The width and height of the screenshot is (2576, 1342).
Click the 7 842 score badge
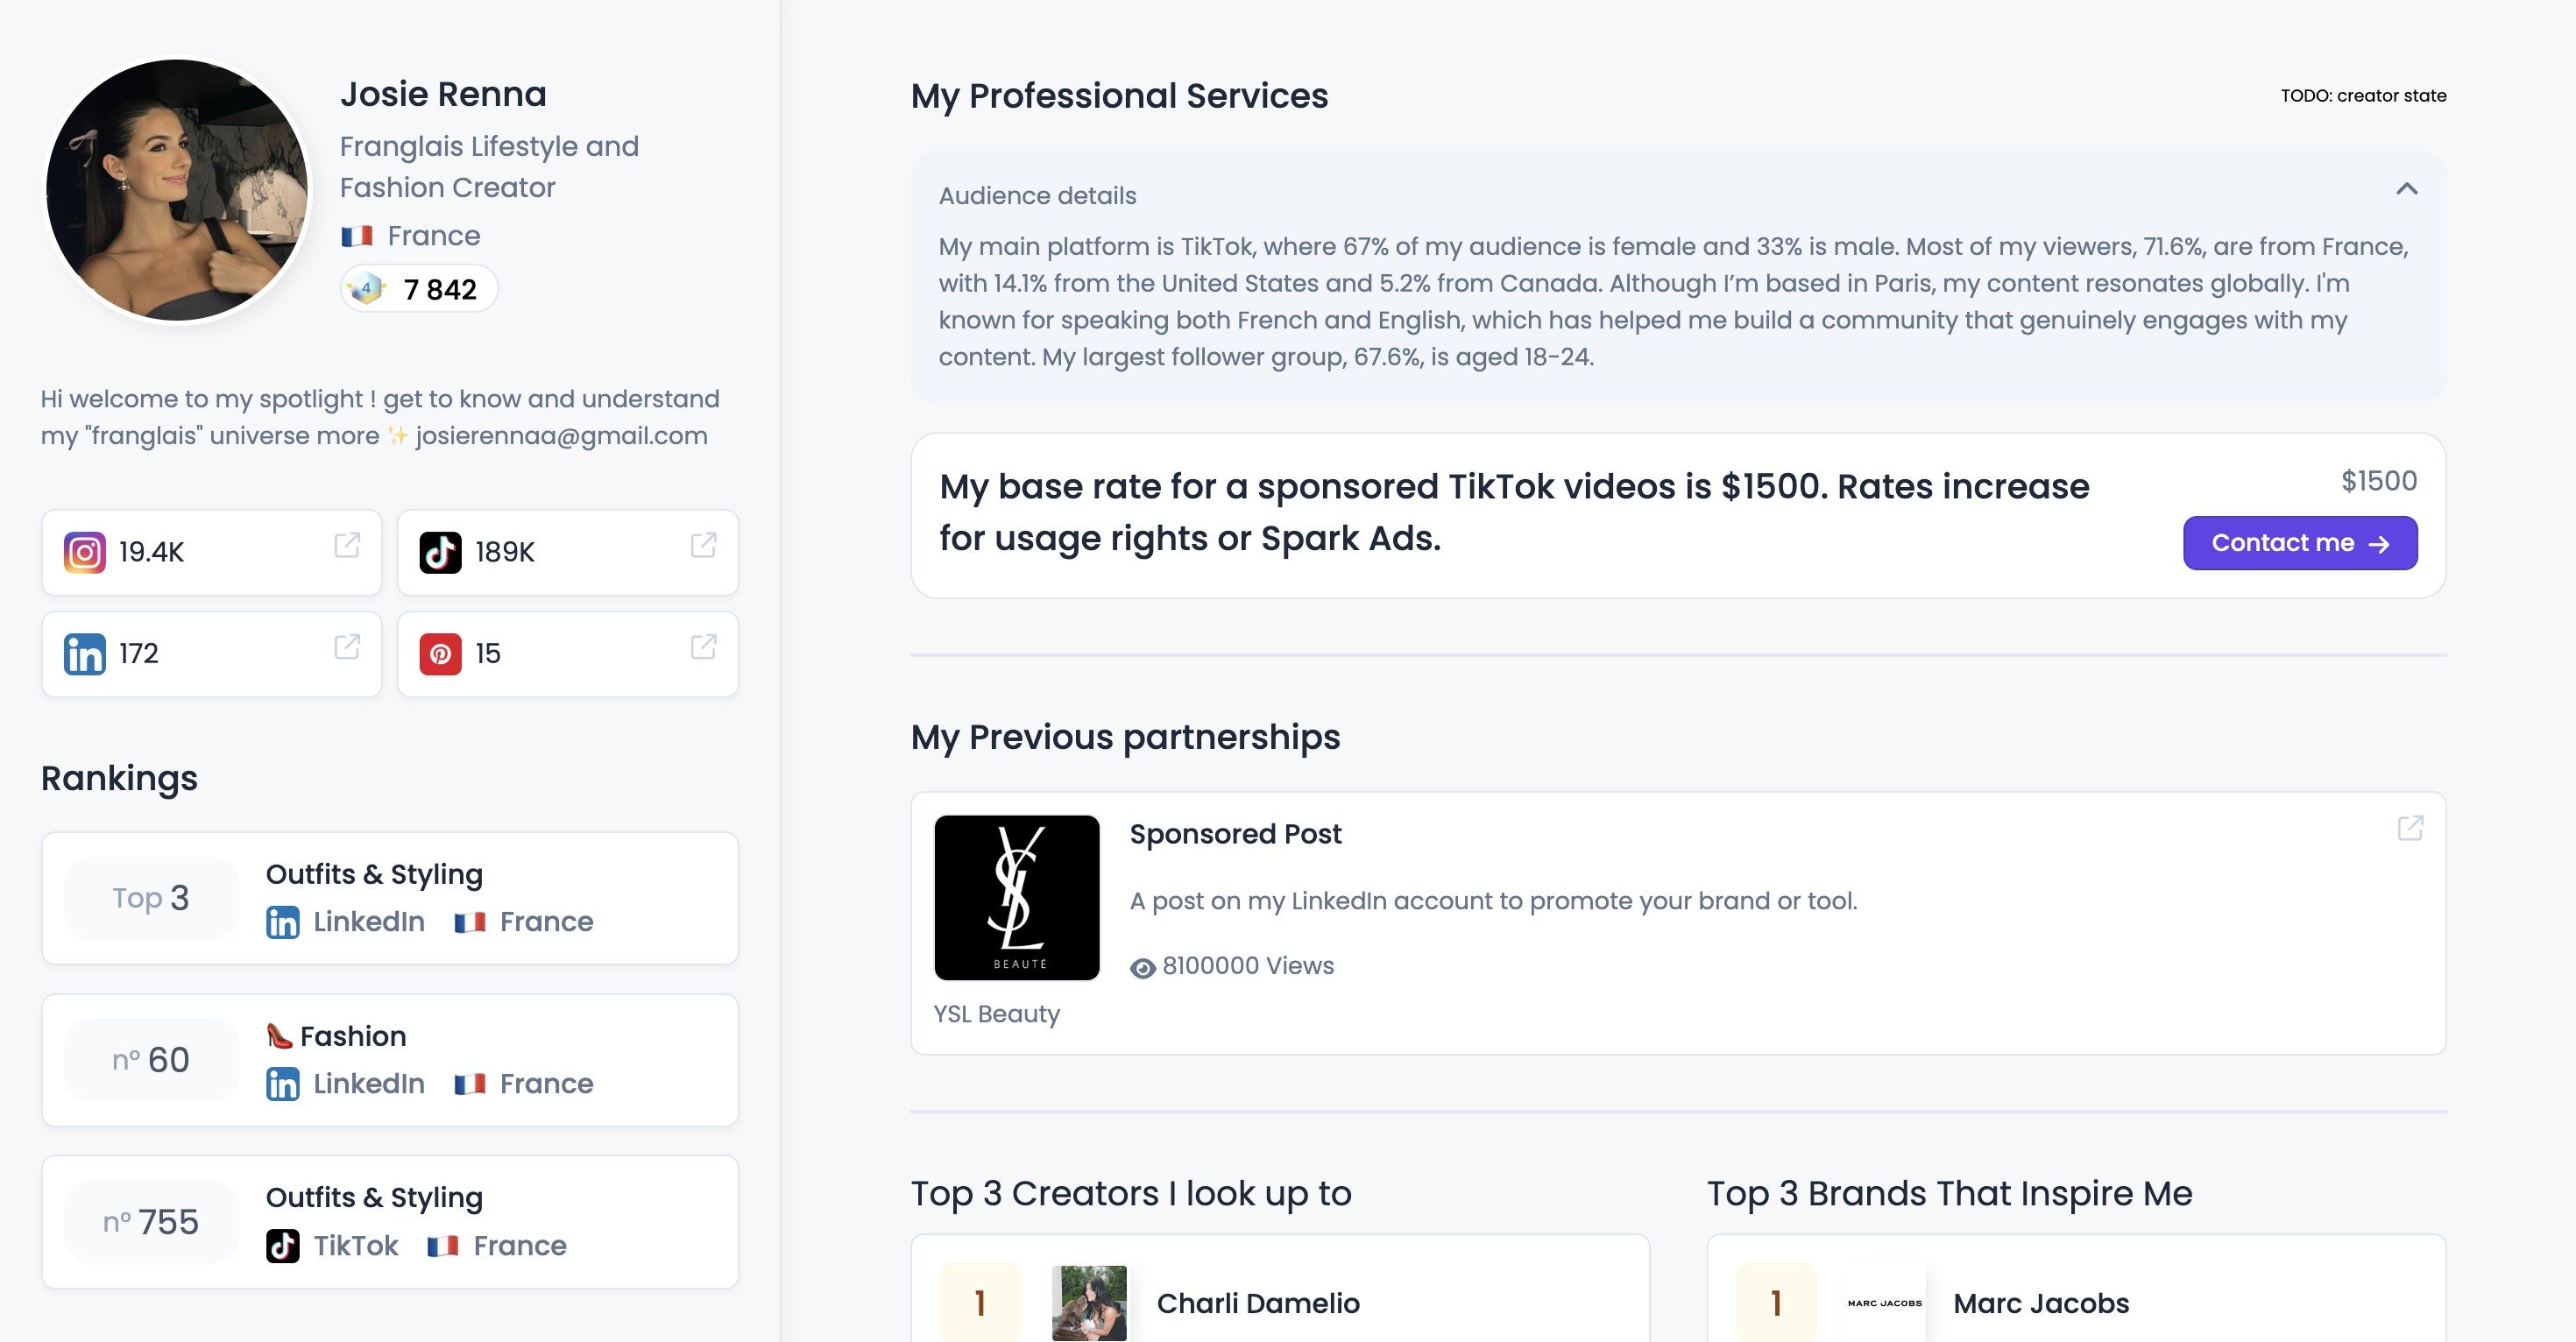coord(419,289)
